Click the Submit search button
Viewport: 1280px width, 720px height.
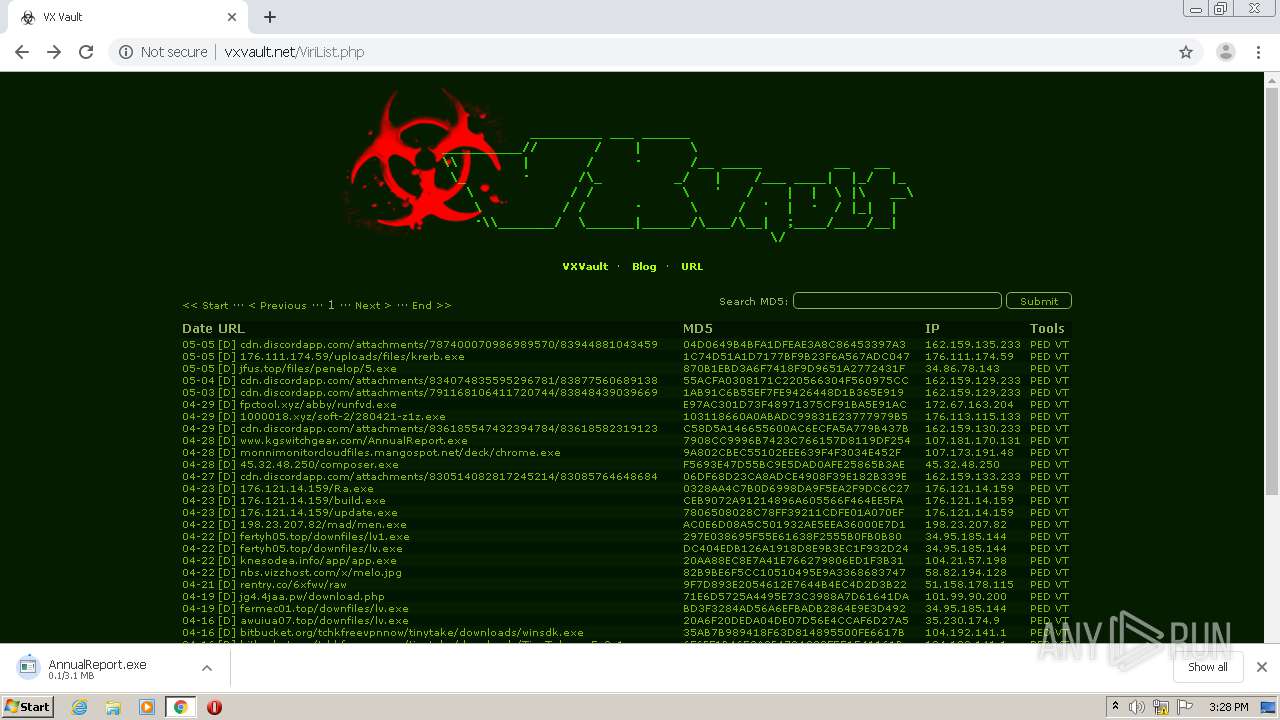1039,301
